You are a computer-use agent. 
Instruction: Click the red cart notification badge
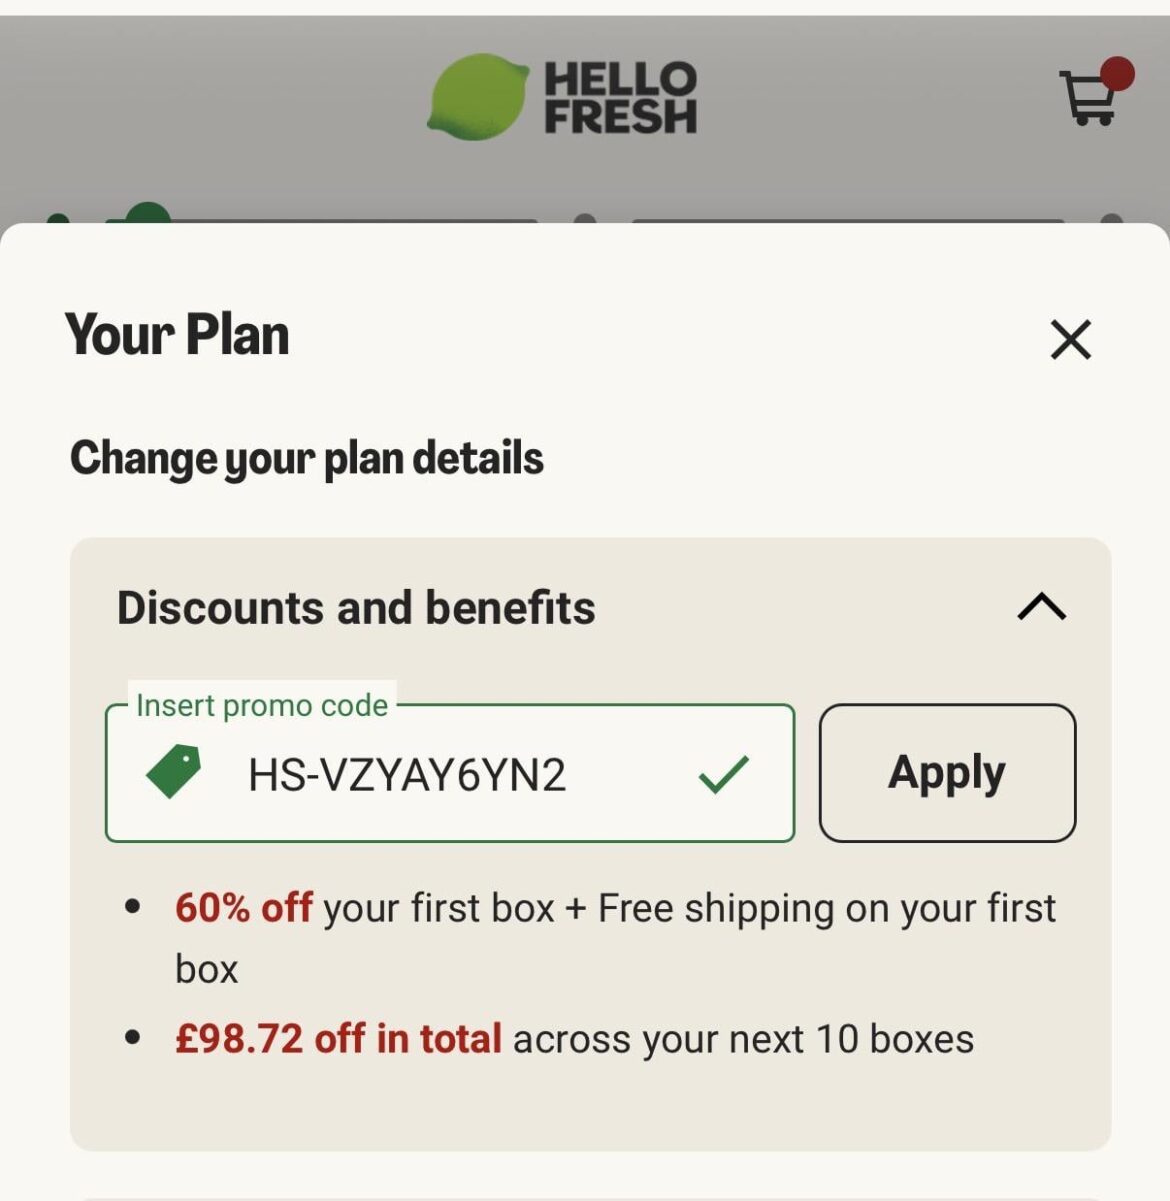1116,71
